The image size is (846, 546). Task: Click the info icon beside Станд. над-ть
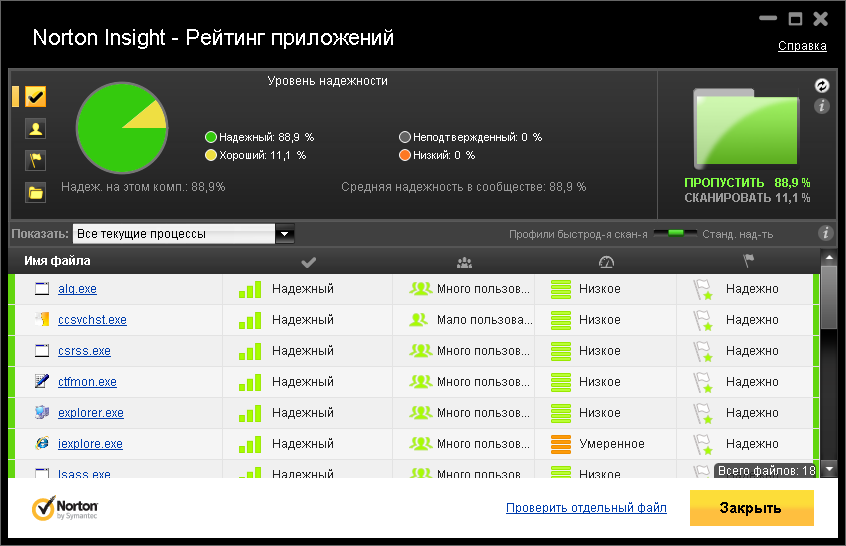point(825,233)
